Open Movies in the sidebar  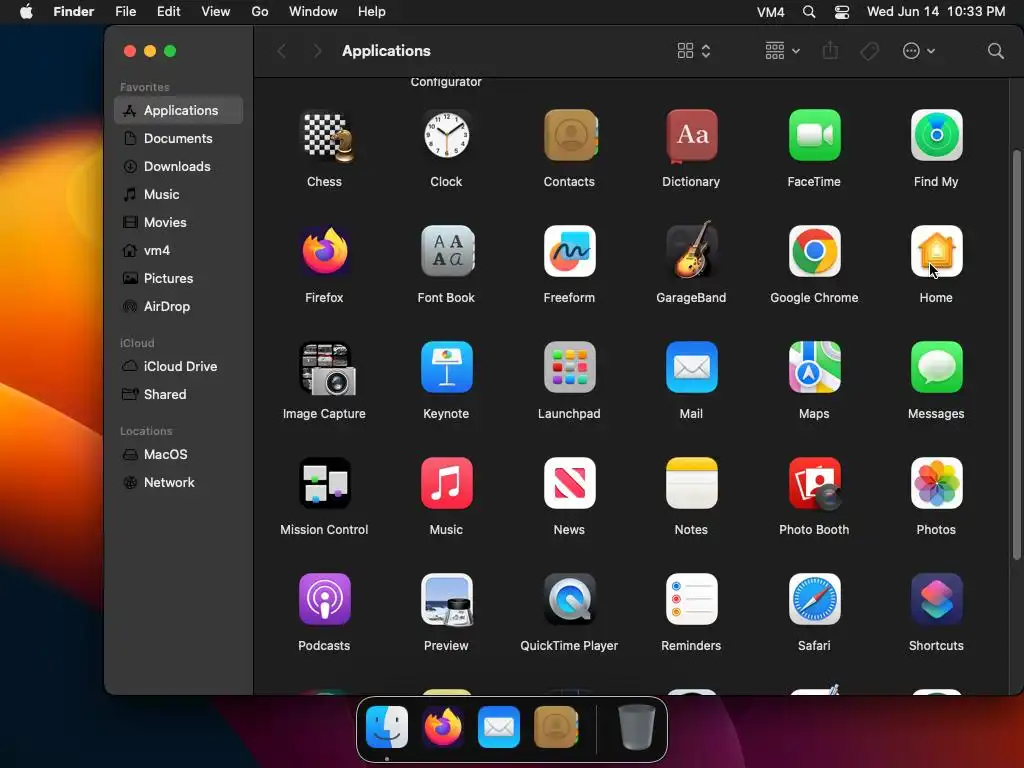click(178, 223)
